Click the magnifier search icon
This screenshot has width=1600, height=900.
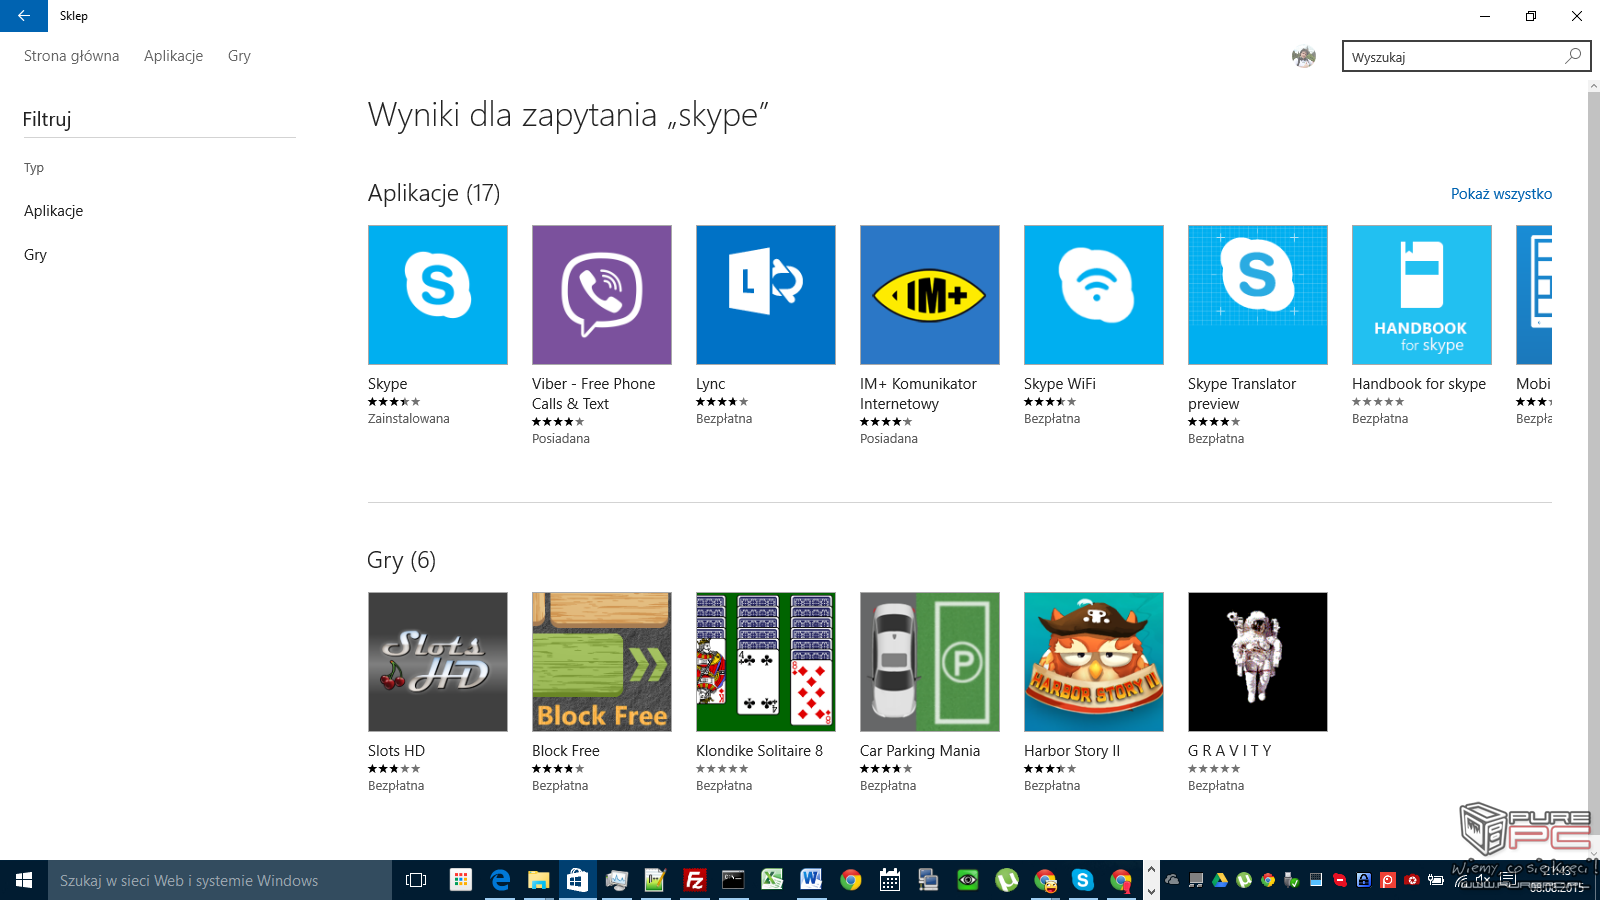(x=1573, y=56)
